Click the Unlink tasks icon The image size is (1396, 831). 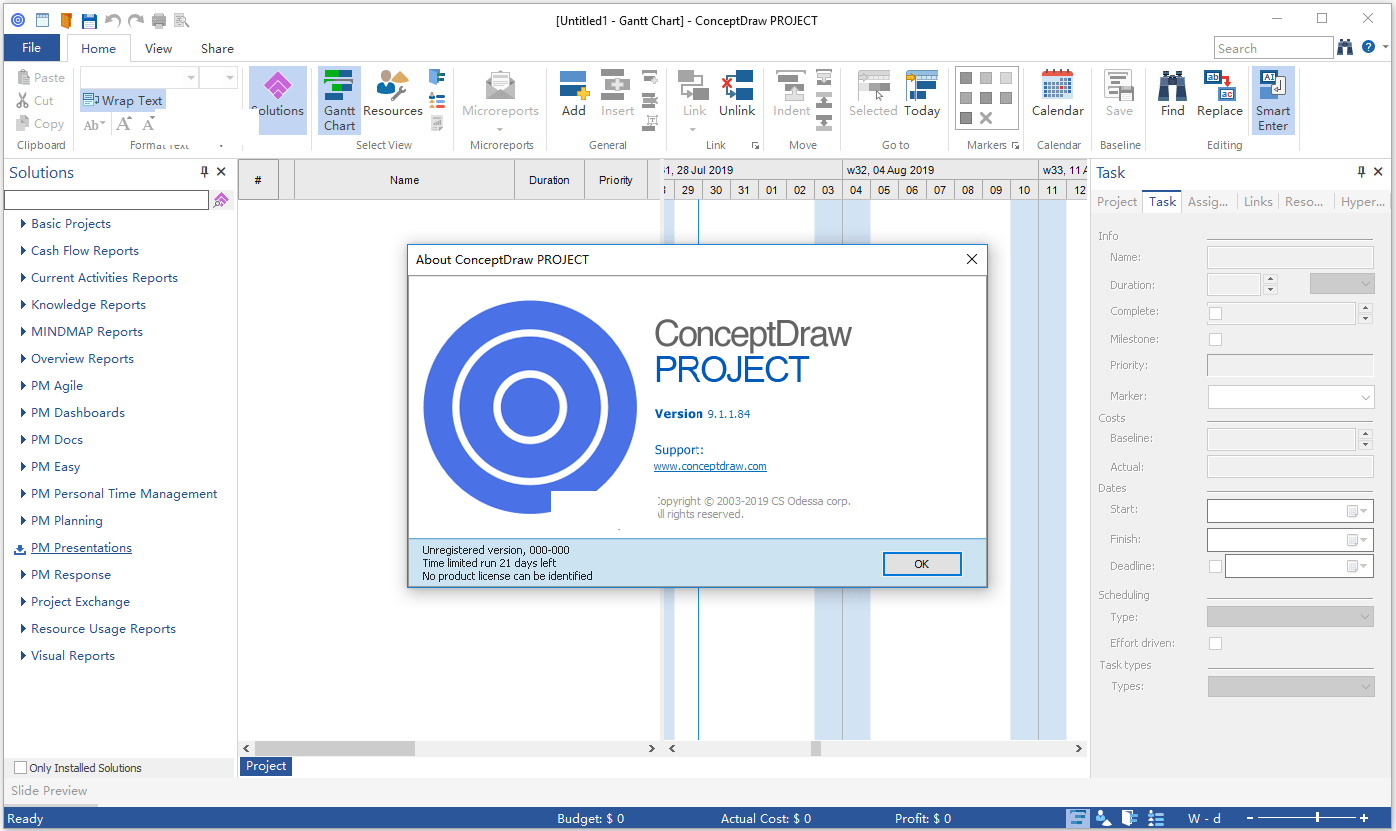pyautogui.click(x=737, y=94)
